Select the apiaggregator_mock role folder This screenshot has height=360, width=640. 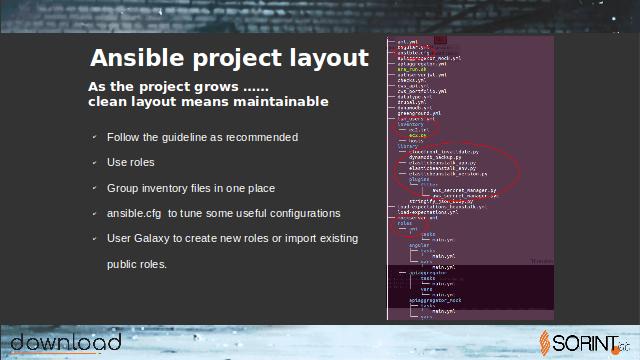click(435, 300)
